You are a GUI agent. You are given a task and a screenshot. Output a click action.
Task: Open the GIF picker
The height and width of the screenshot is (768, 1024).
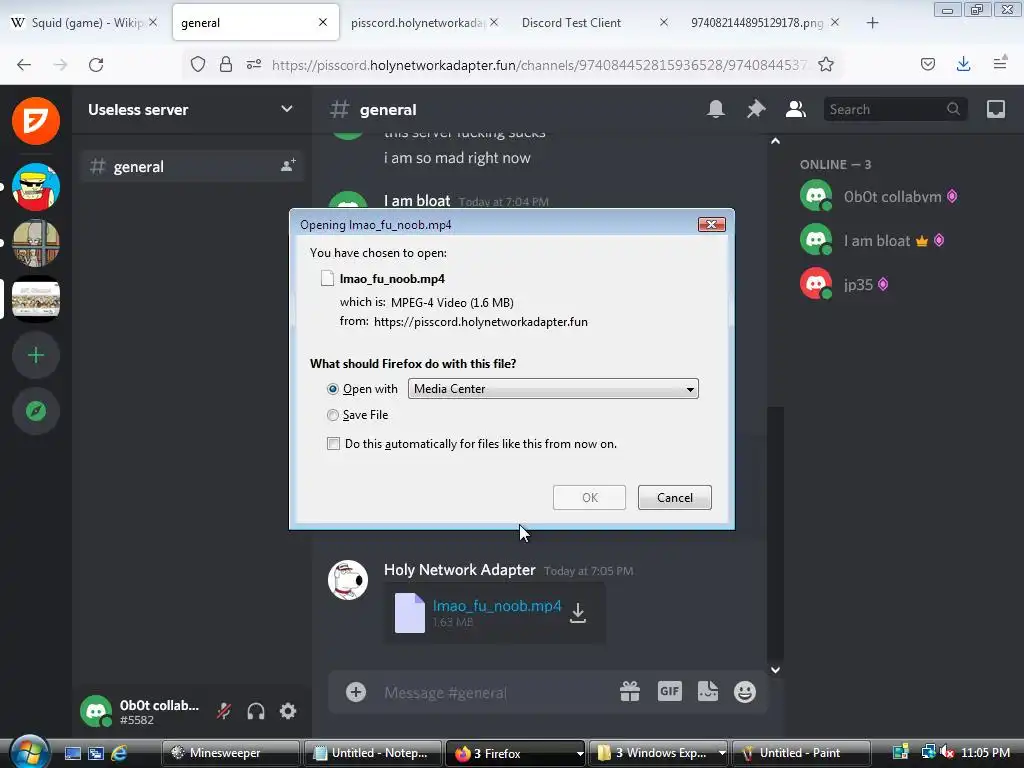point(669,691)
